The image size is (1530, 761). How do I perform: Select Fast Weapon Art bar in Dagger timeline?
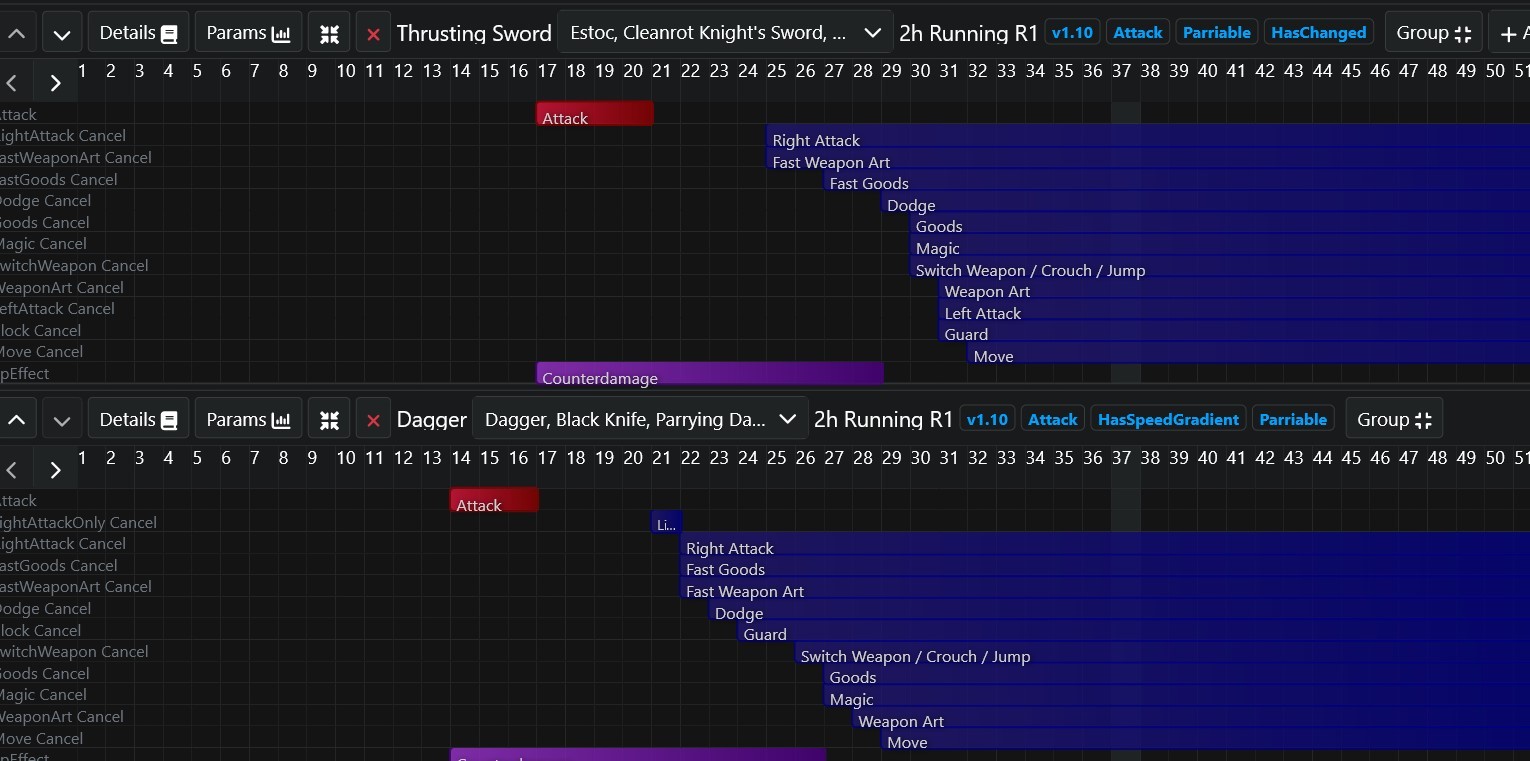tap(1105, 588)
